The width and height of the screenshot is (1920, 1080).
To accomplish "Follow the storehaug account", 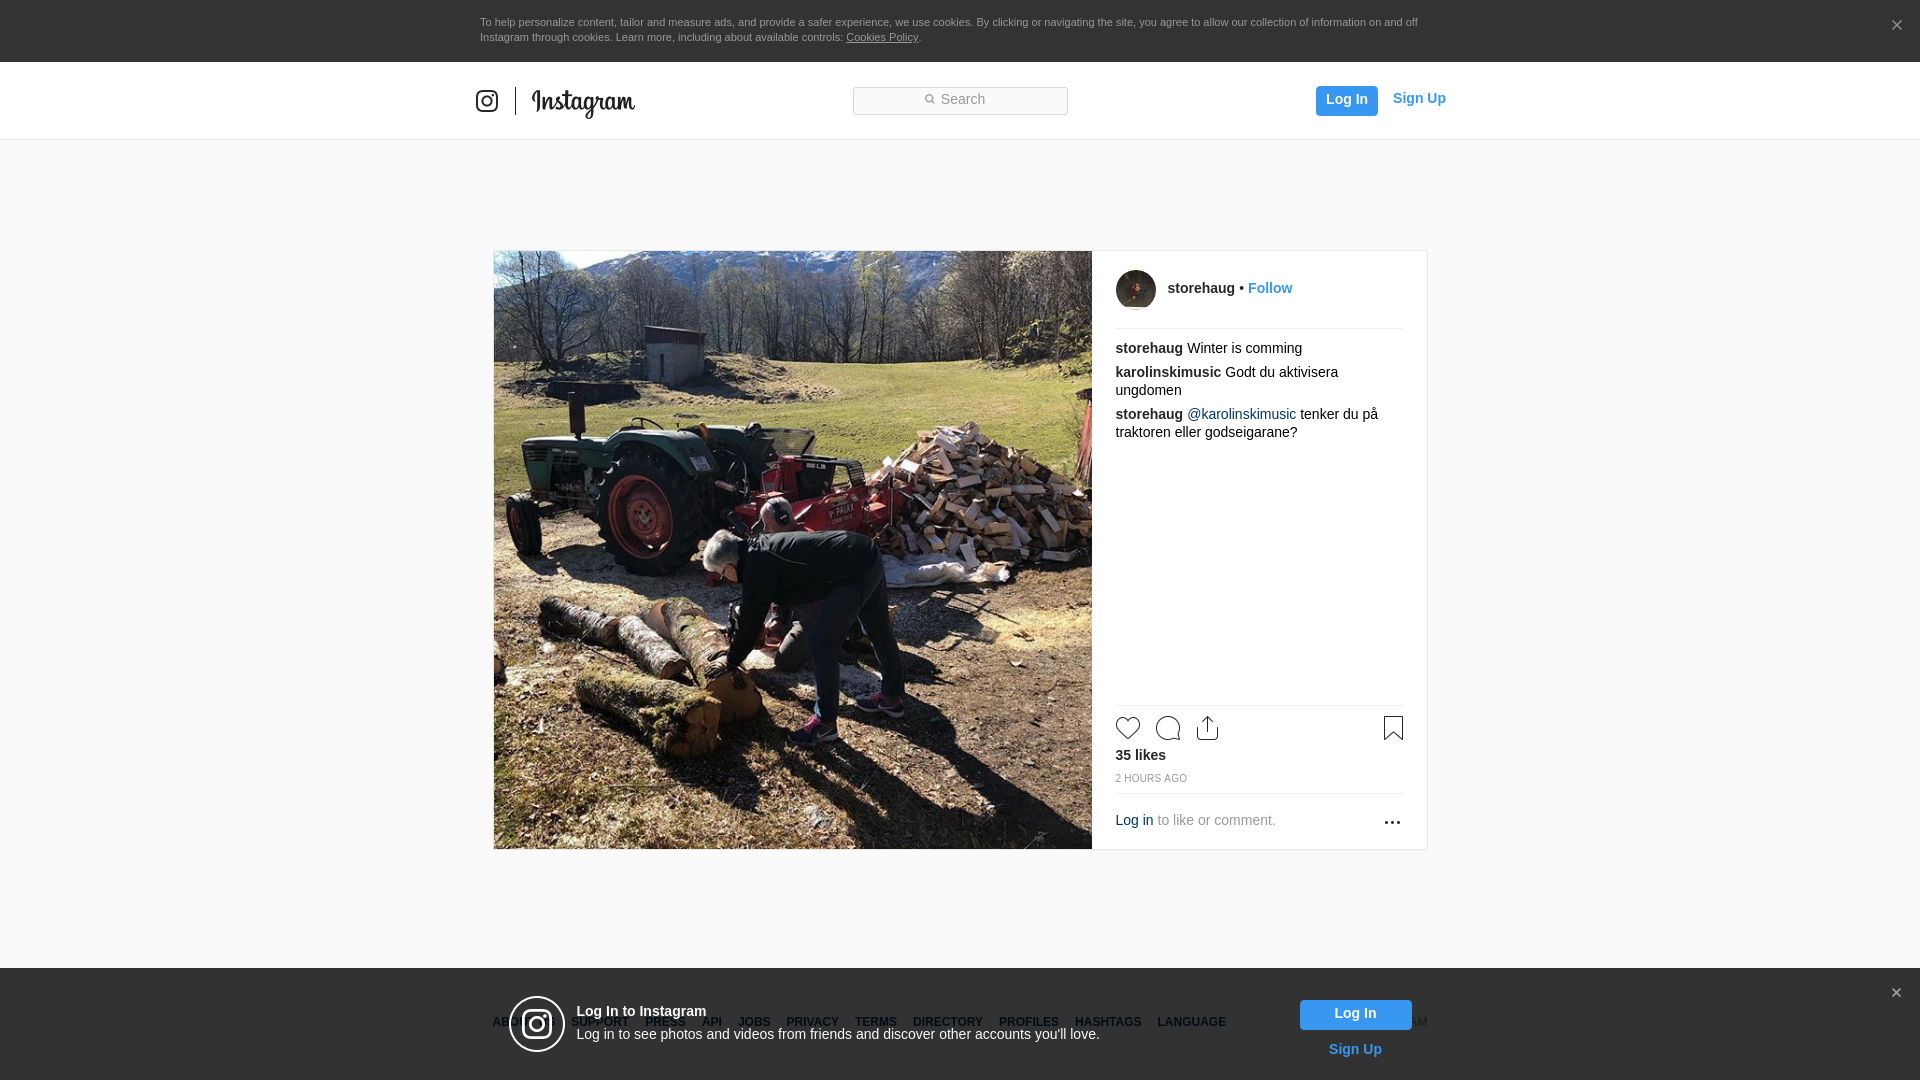I will tap(1270, 288).
